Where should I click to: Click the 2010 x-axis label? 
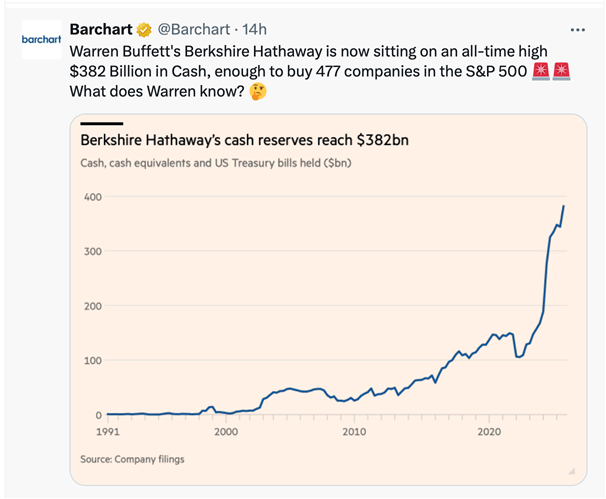[352, 432]
